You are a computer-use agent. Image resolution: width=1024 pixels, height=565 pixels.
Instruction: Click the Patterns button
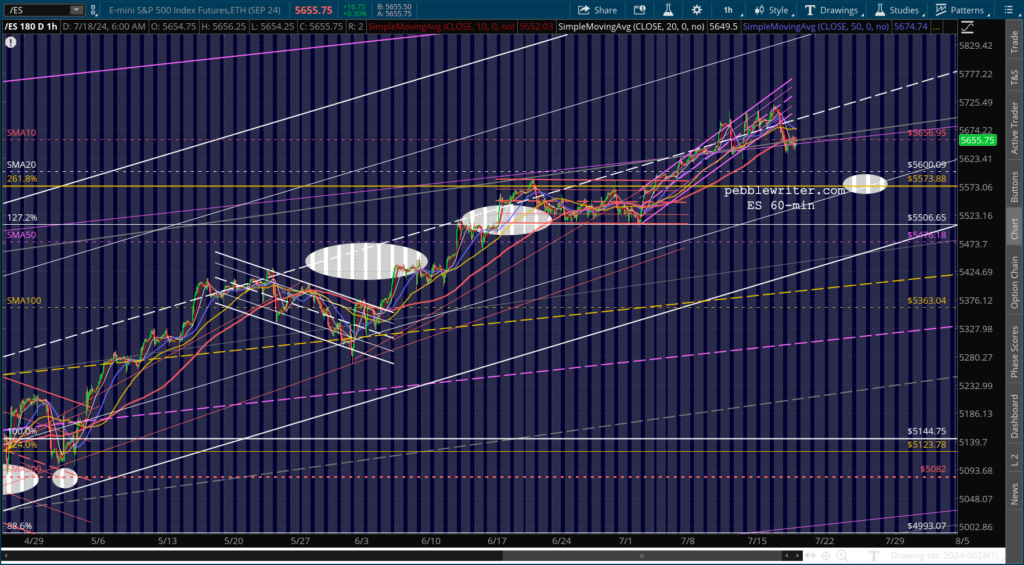point(959,10)
